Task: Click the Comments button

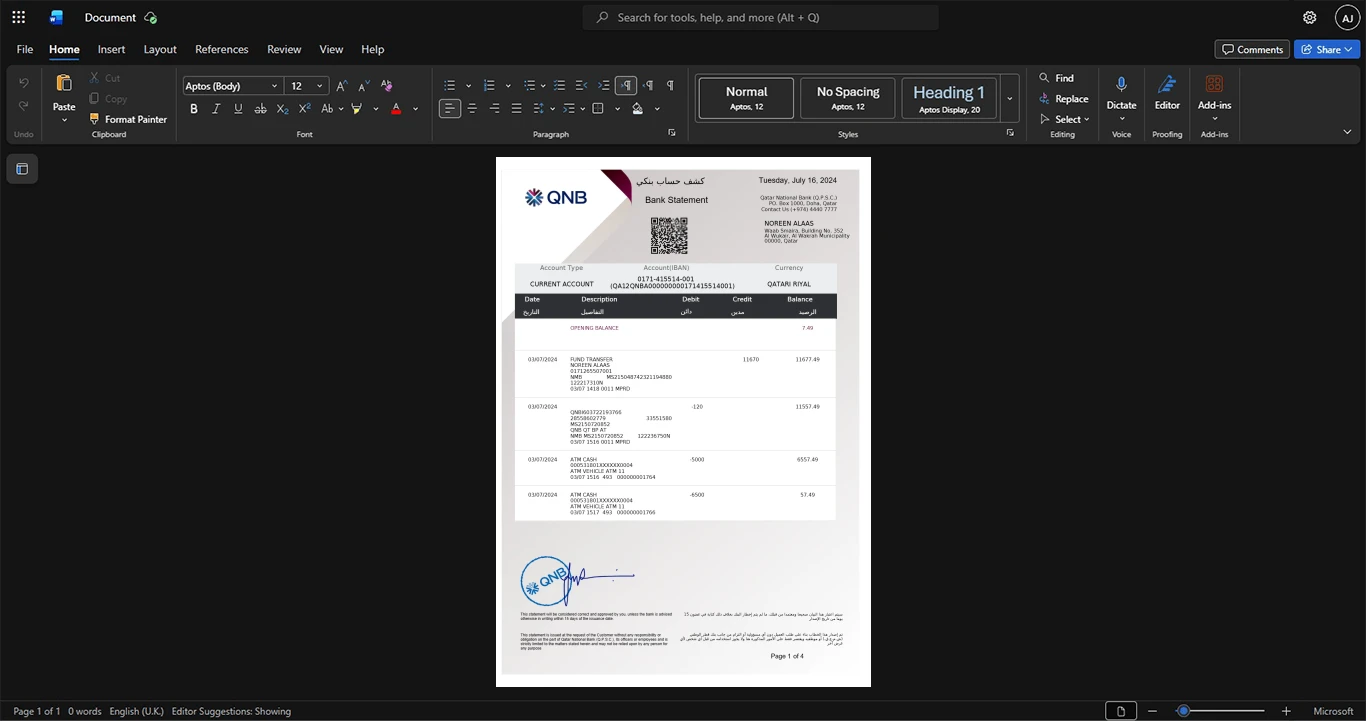Action: [x=1252, y=49]
